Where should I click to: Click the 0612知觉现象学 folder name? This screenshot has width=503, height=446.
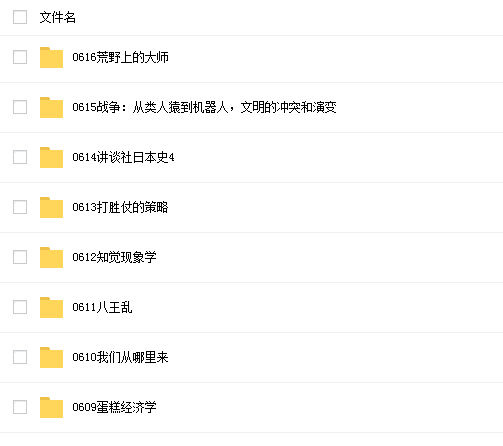114,257
